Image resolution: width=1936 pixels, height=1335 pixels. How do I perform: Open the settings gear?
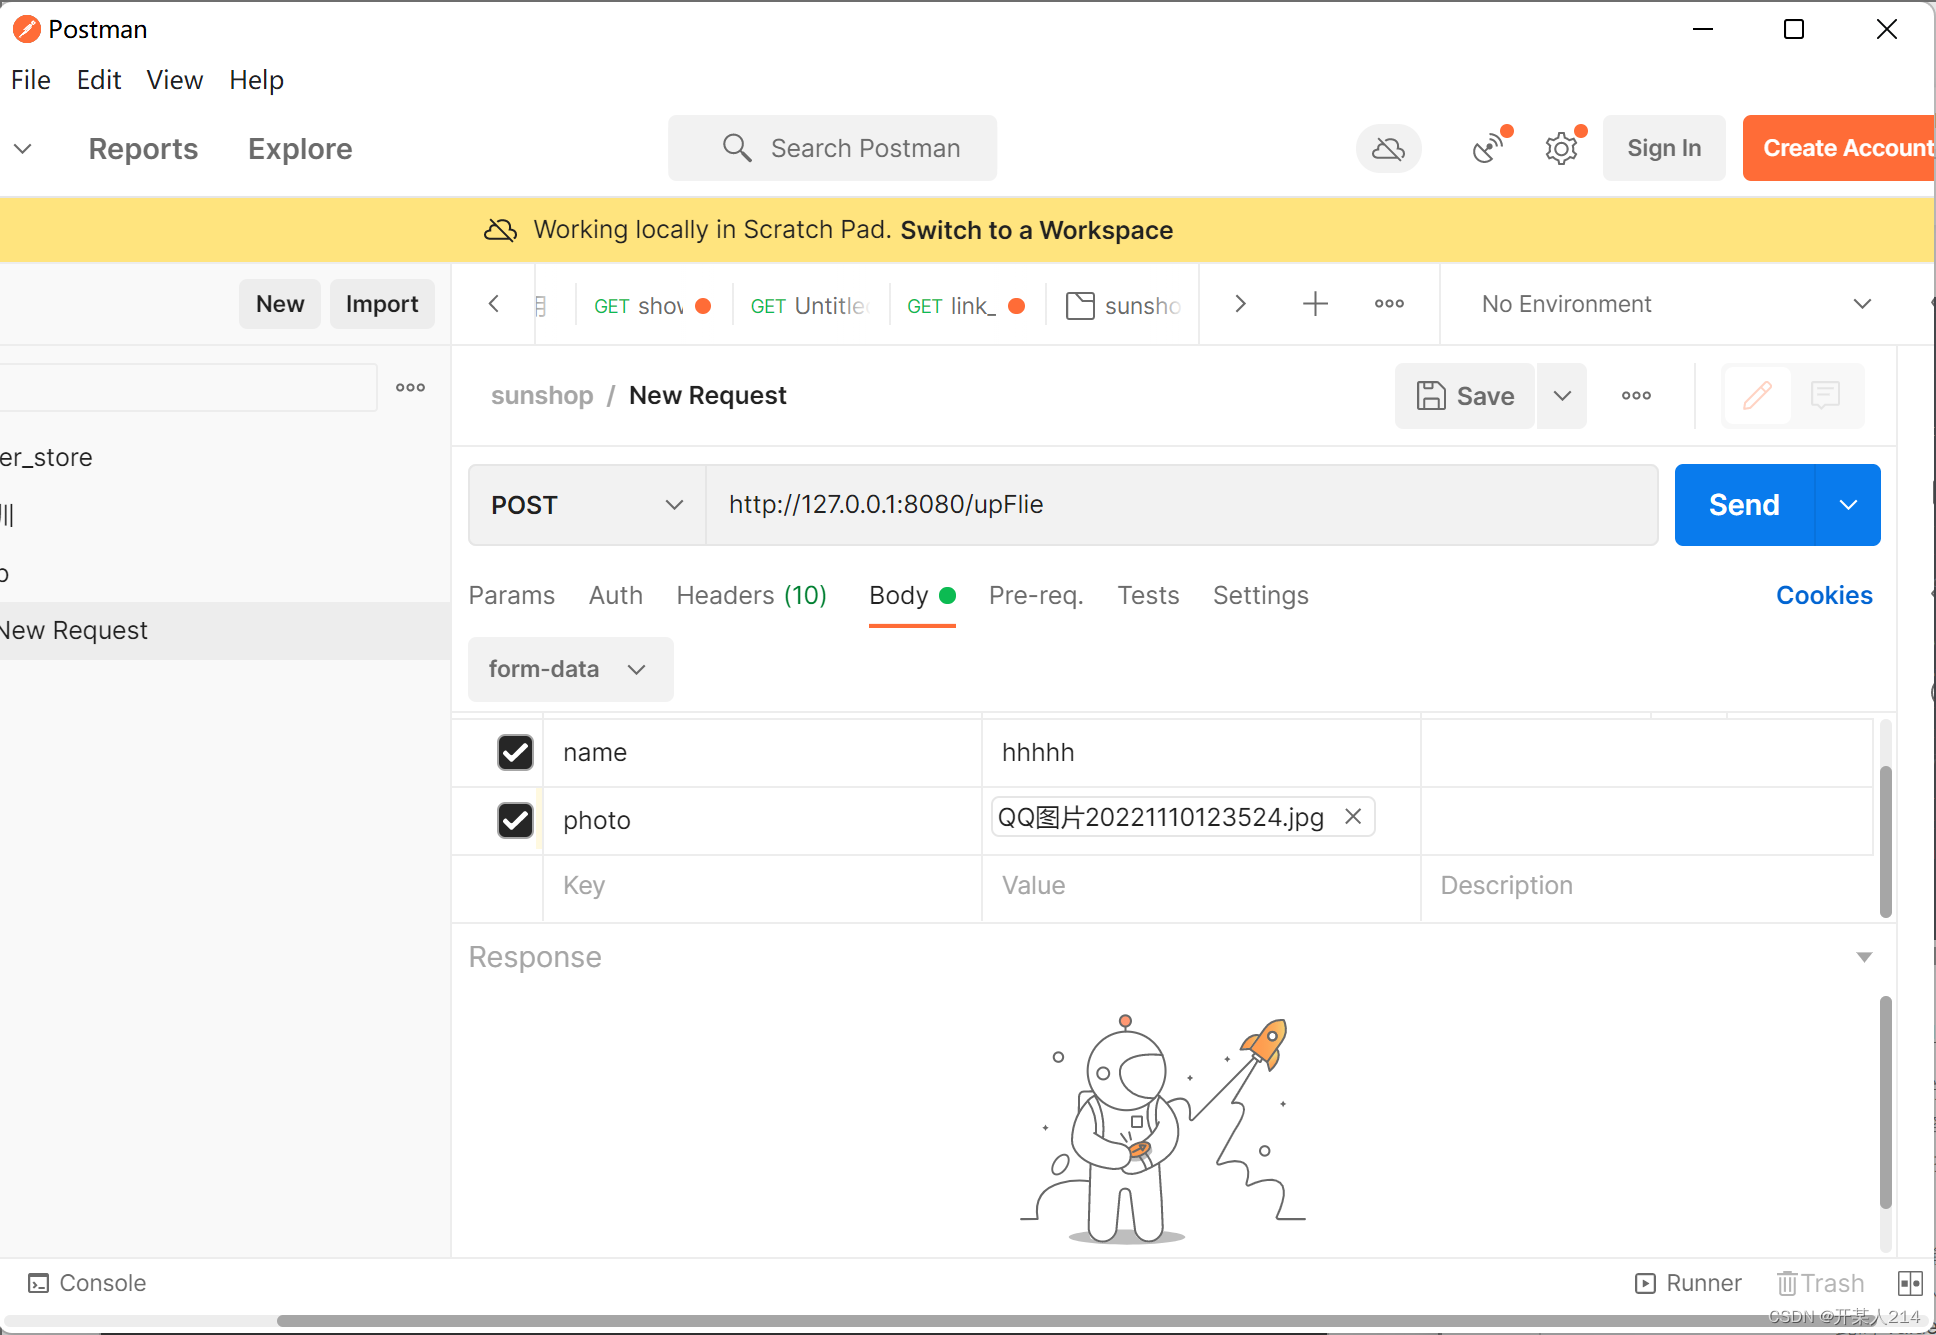click(1561, 148)
